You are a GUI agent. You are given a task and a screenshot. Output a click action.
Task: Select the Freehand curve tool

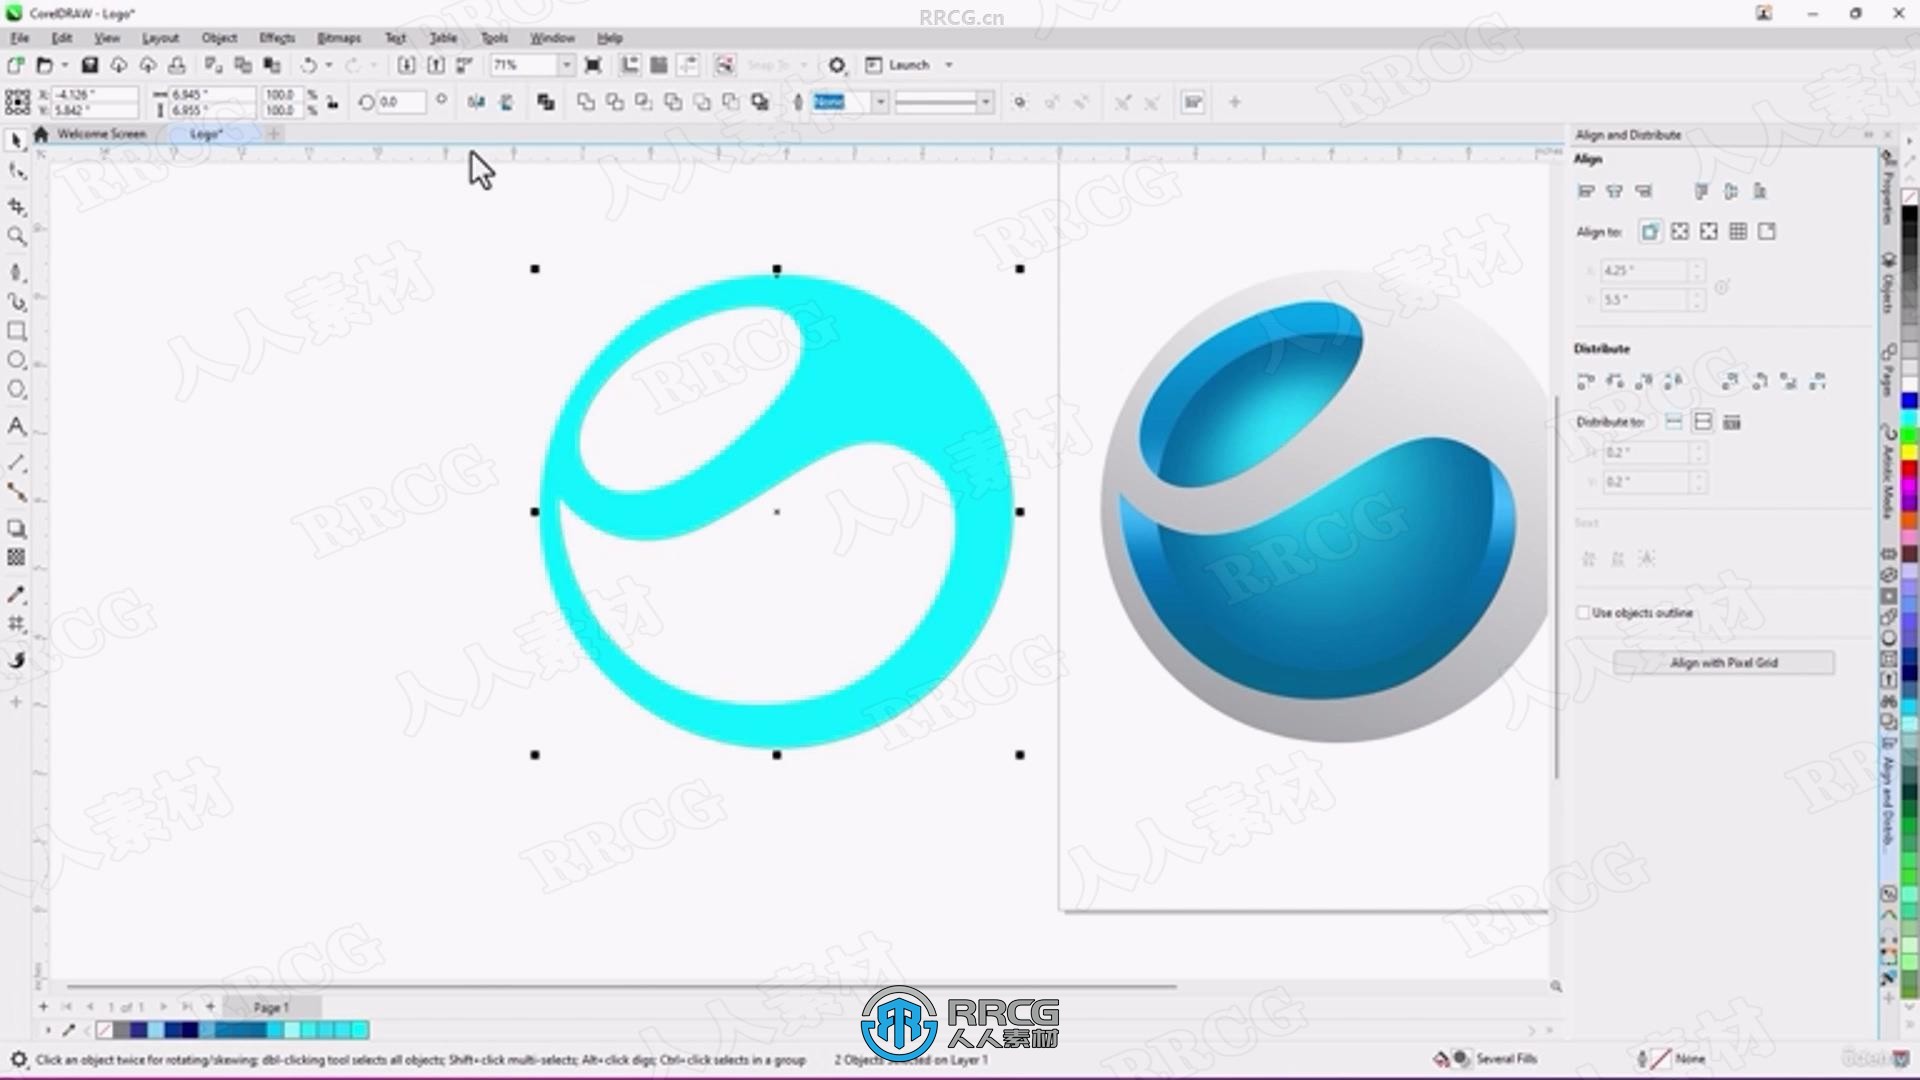[16, 272]
